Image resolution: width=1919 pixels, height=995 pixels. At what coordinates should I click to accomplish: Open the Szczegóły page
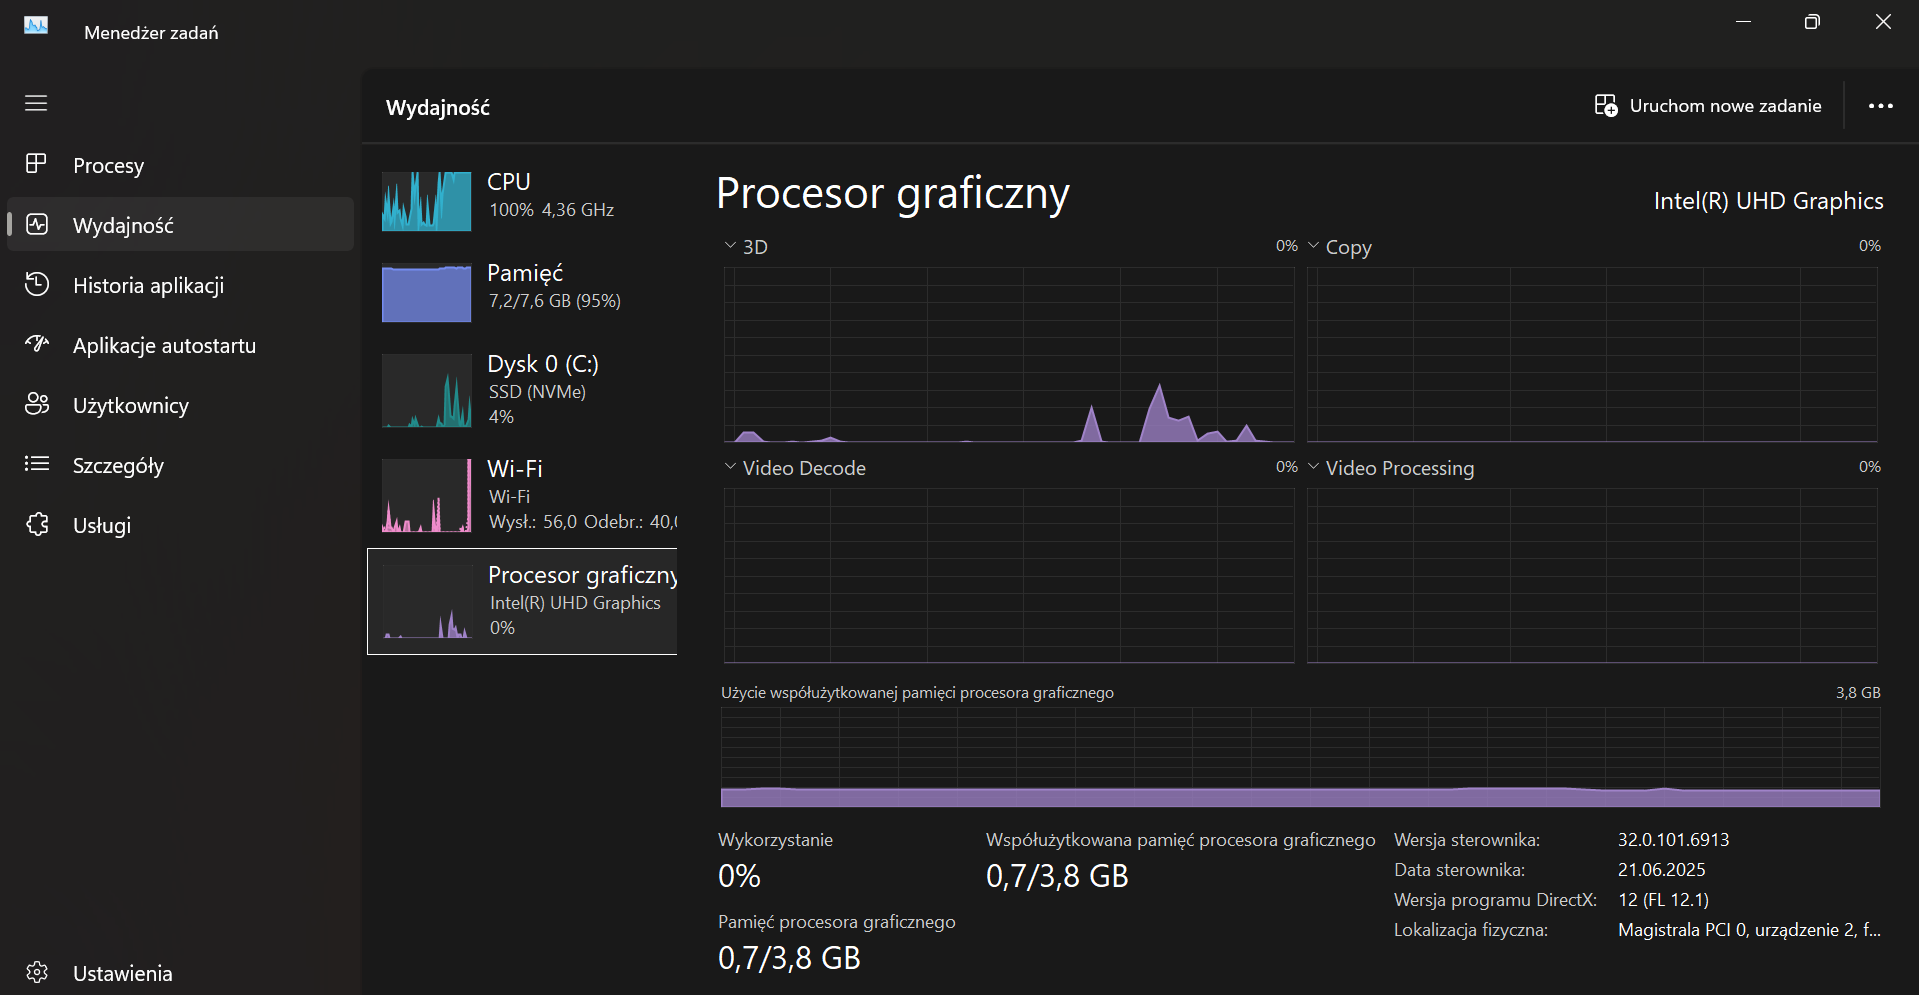180,465
